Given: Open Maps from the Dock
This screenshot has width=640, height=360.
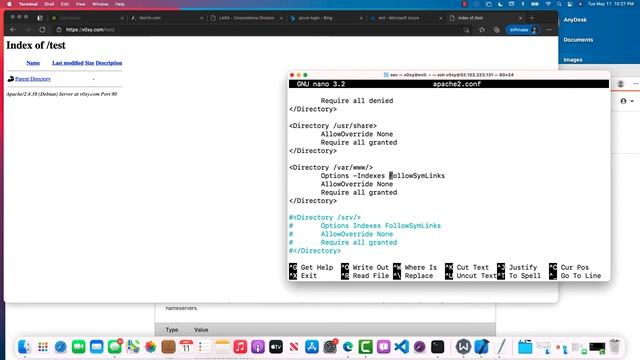Looking at the screenshot, I should click(x=133, y=347).
